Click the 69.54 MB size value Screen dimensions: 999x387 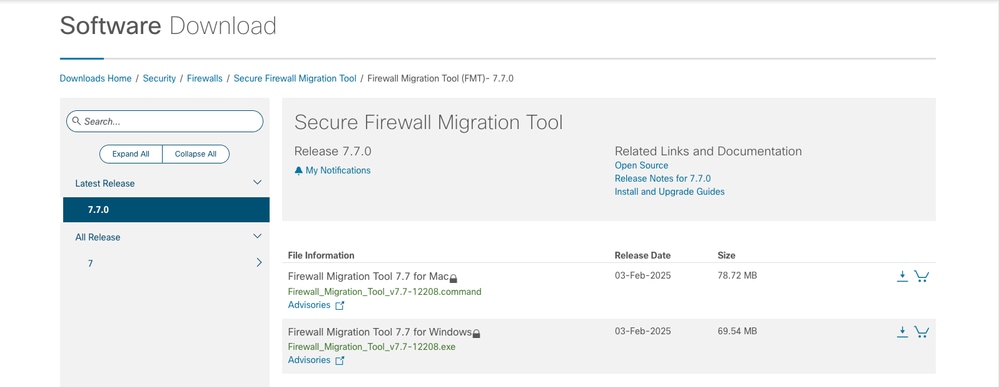[737, 331]
